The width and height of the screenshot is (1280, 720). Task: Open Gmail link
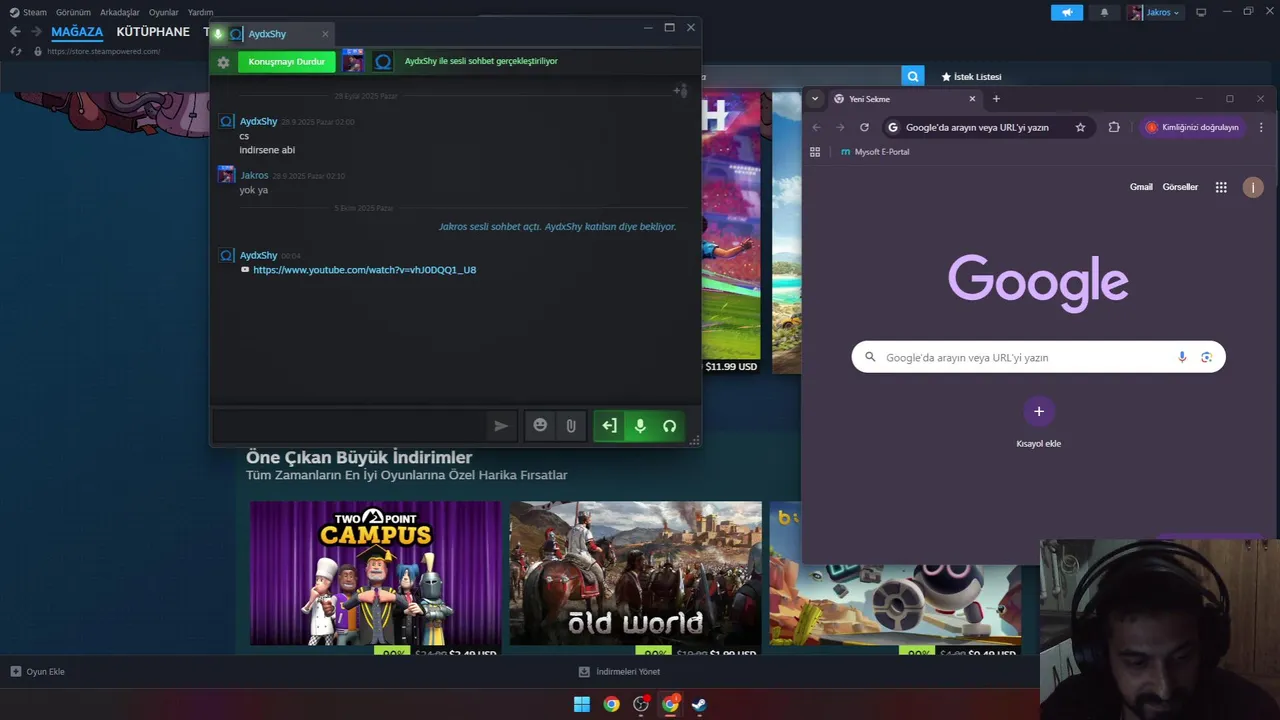pos(1141,187)
